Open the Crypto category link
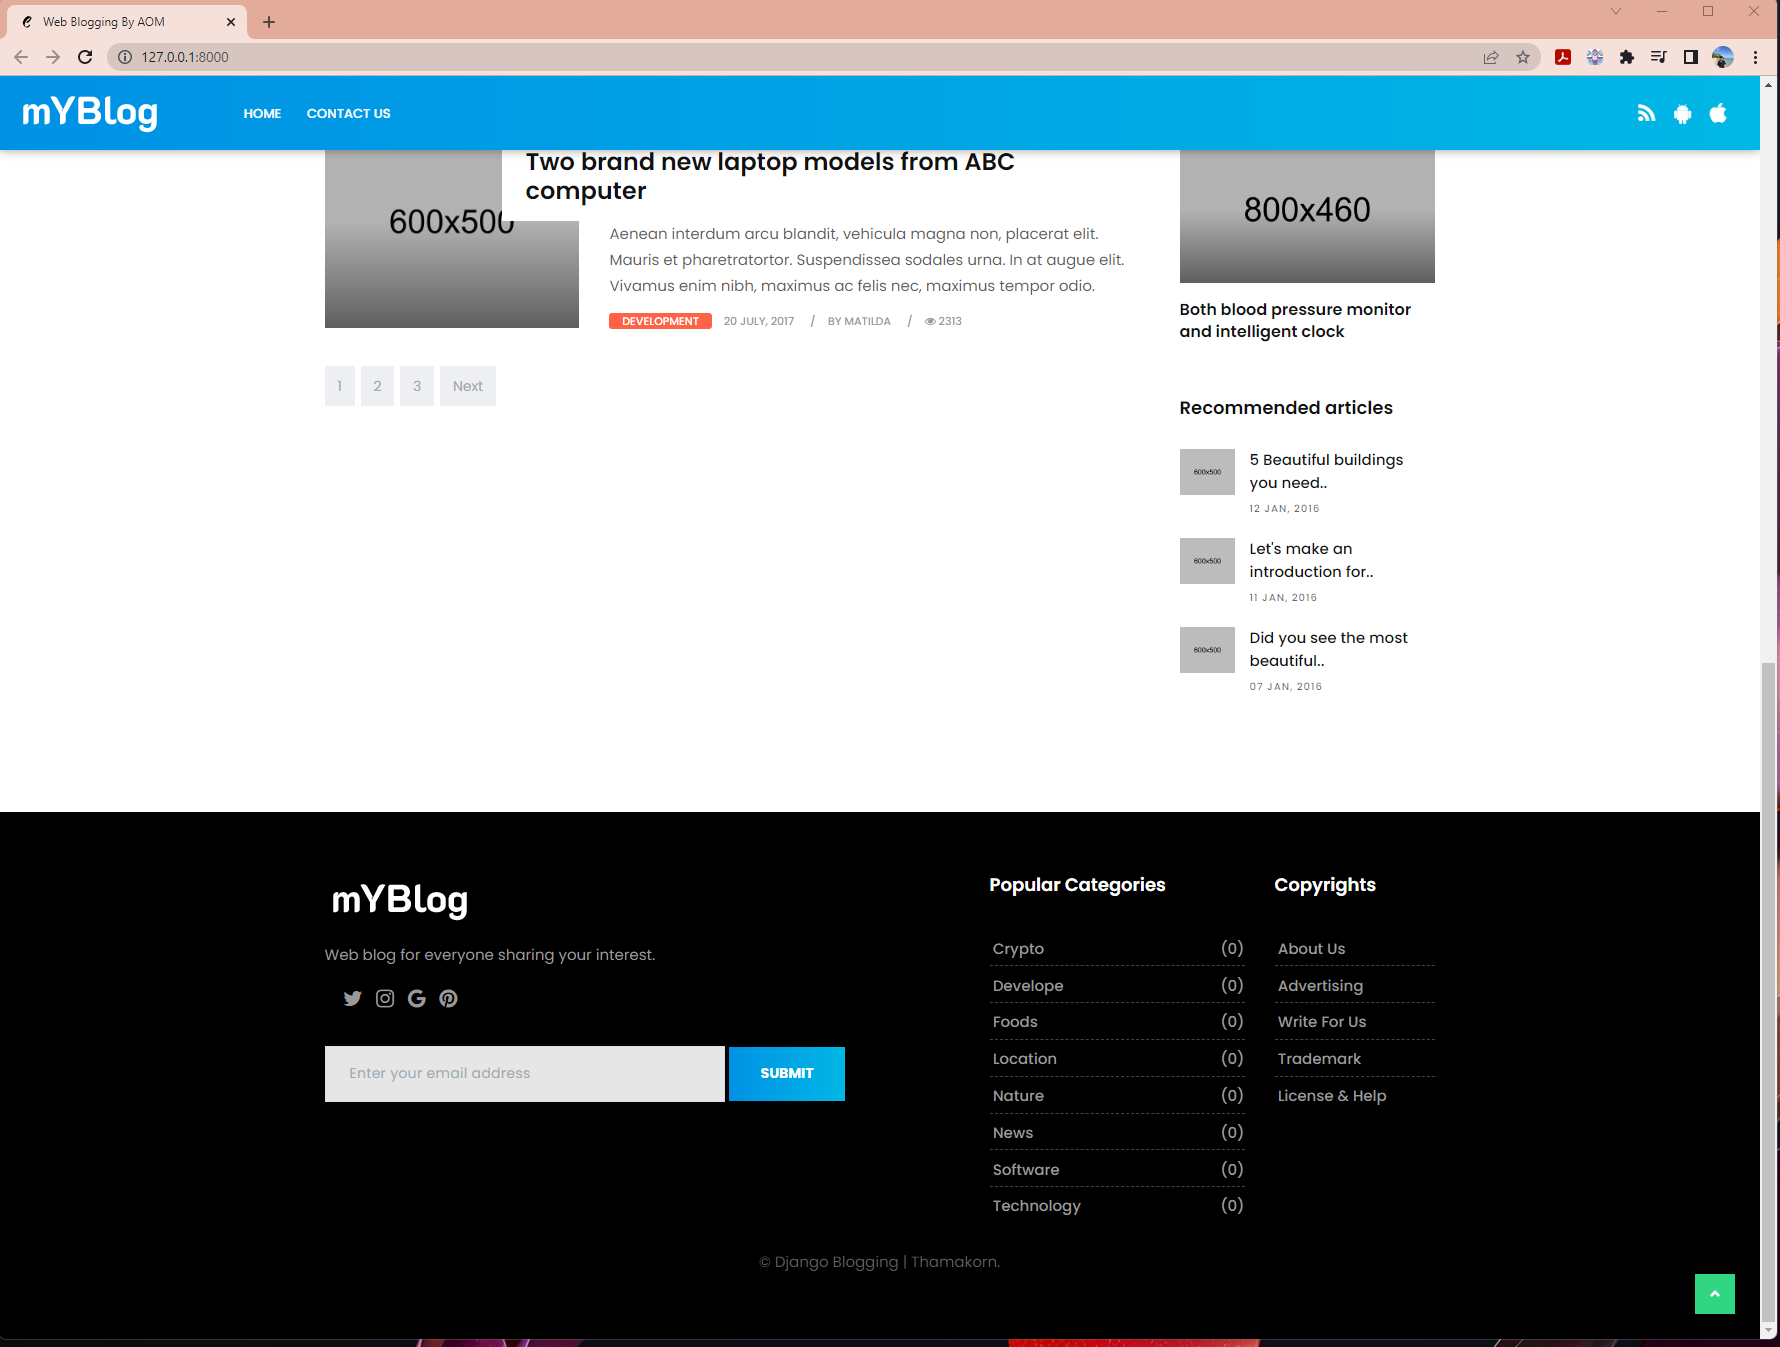 [1018, 949]
